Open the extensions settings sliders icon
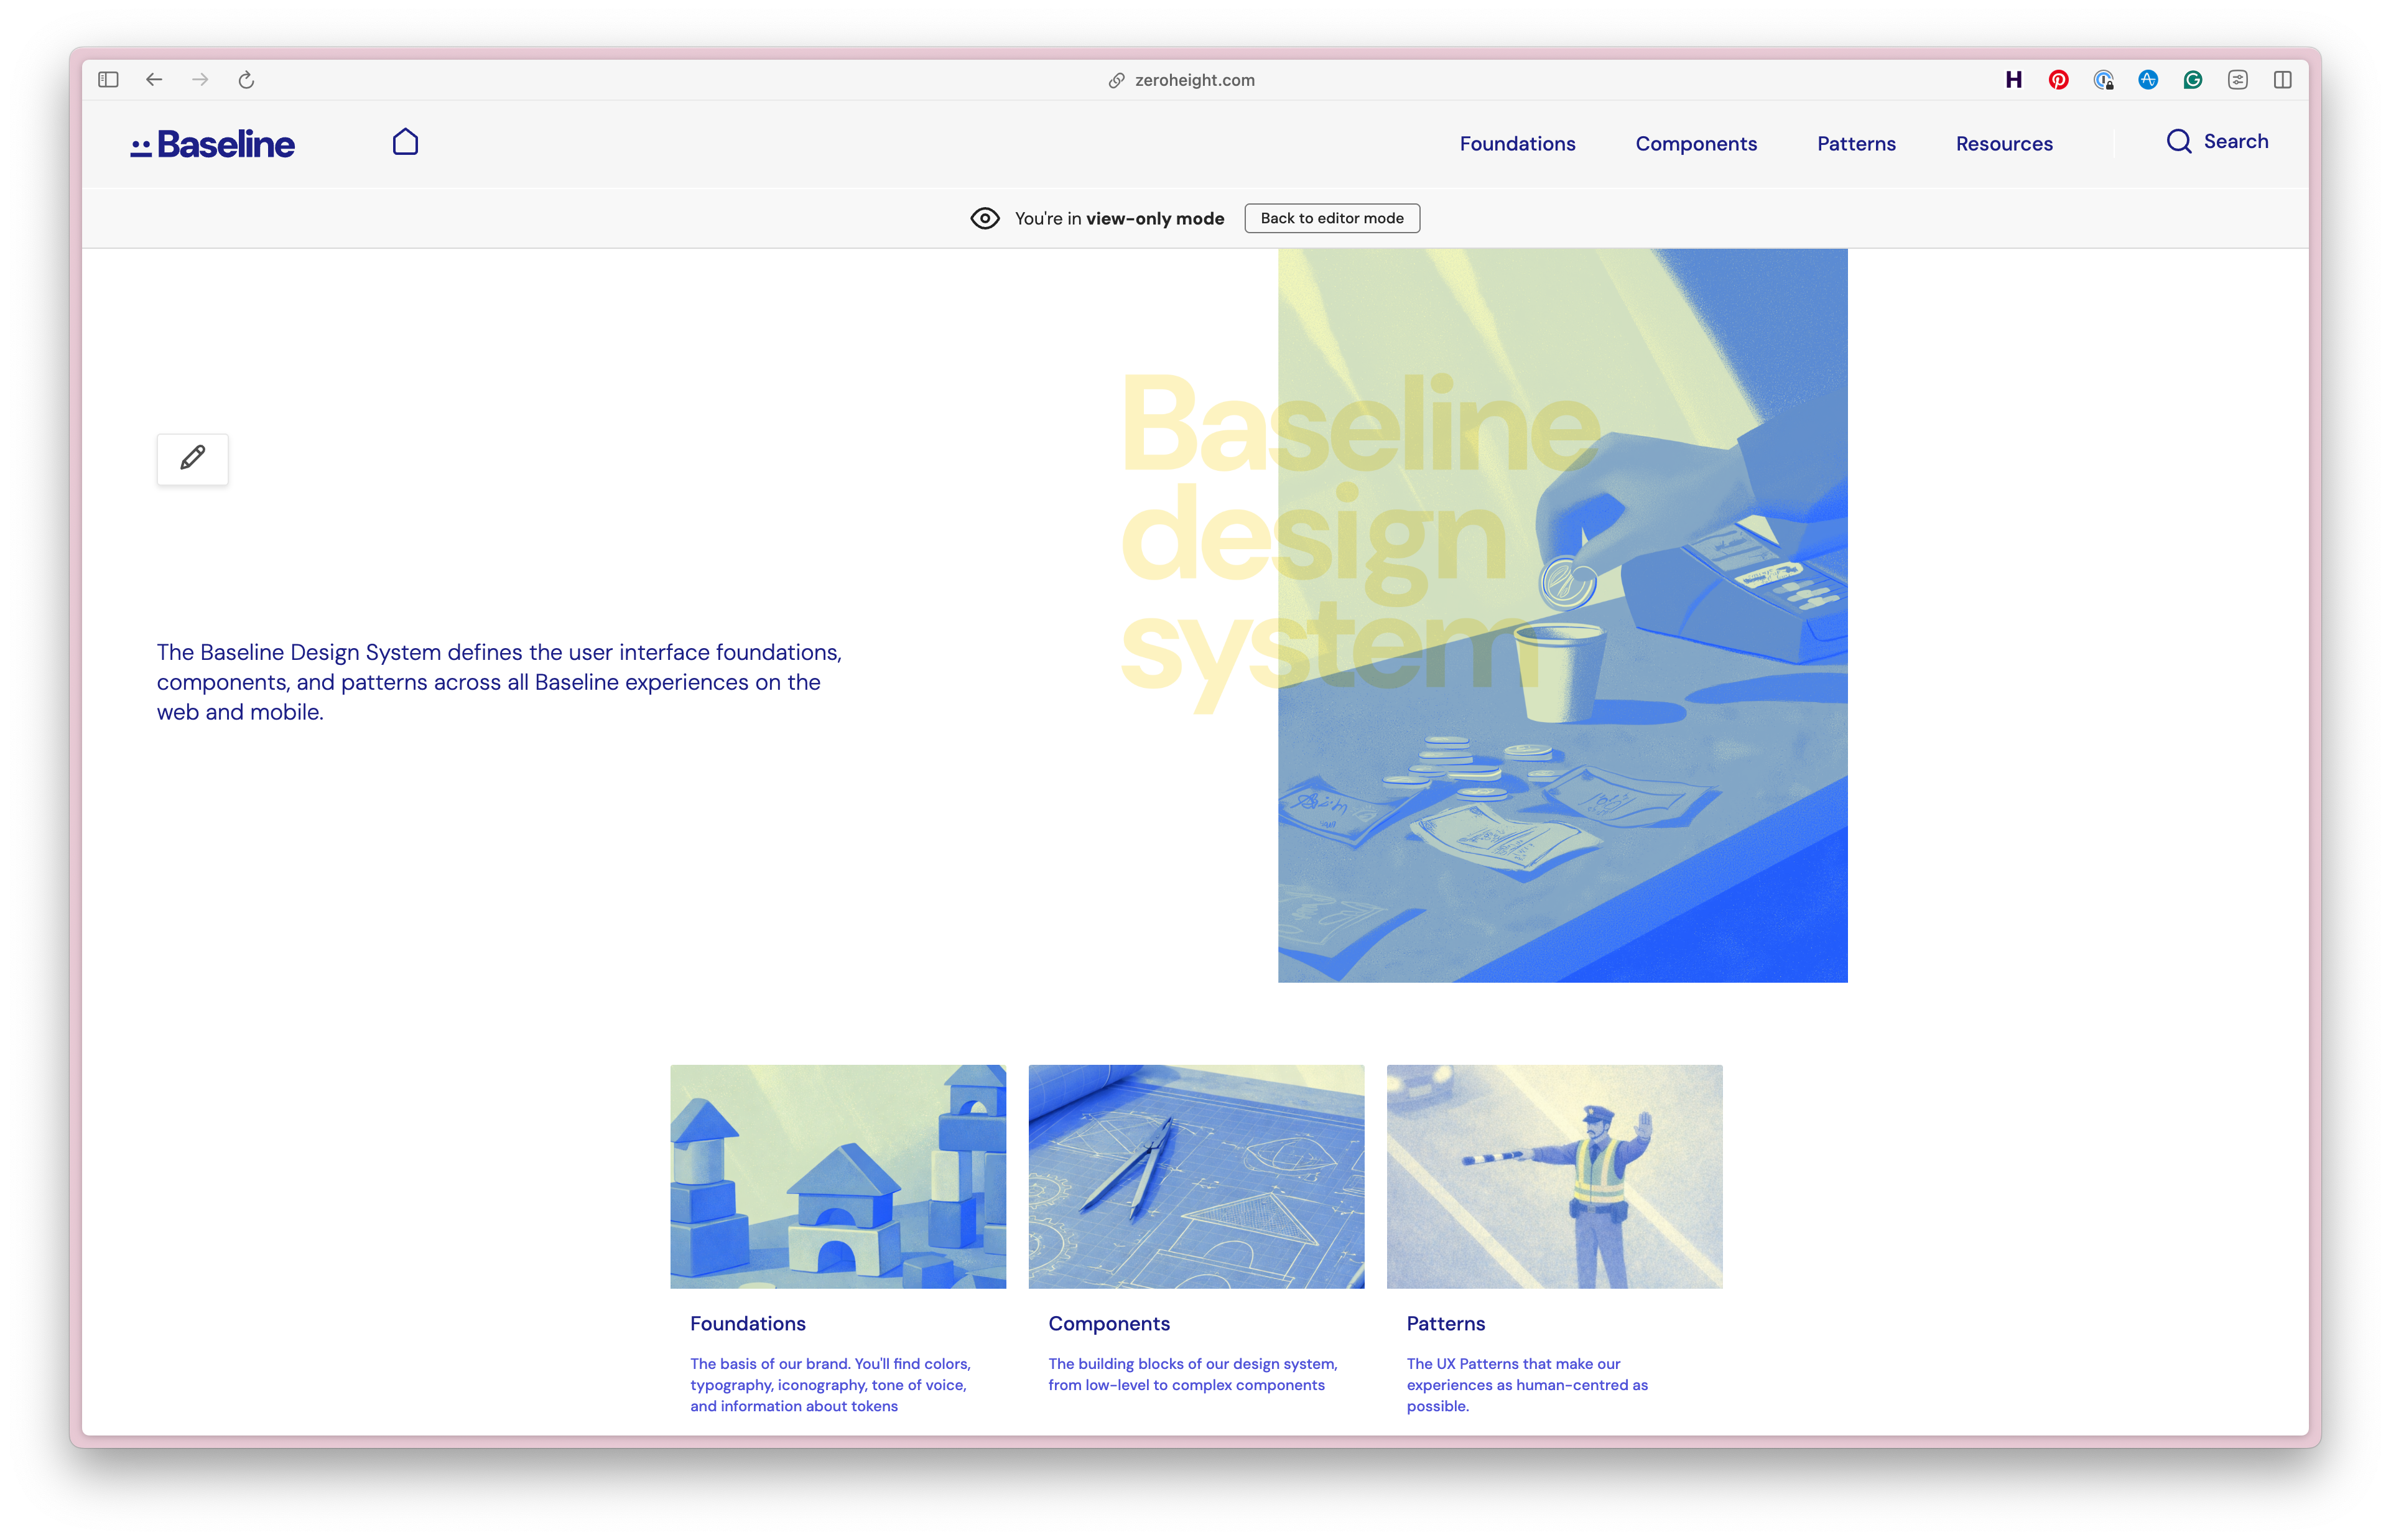Screen dimensions: 2391x1540 [2237, 80]
